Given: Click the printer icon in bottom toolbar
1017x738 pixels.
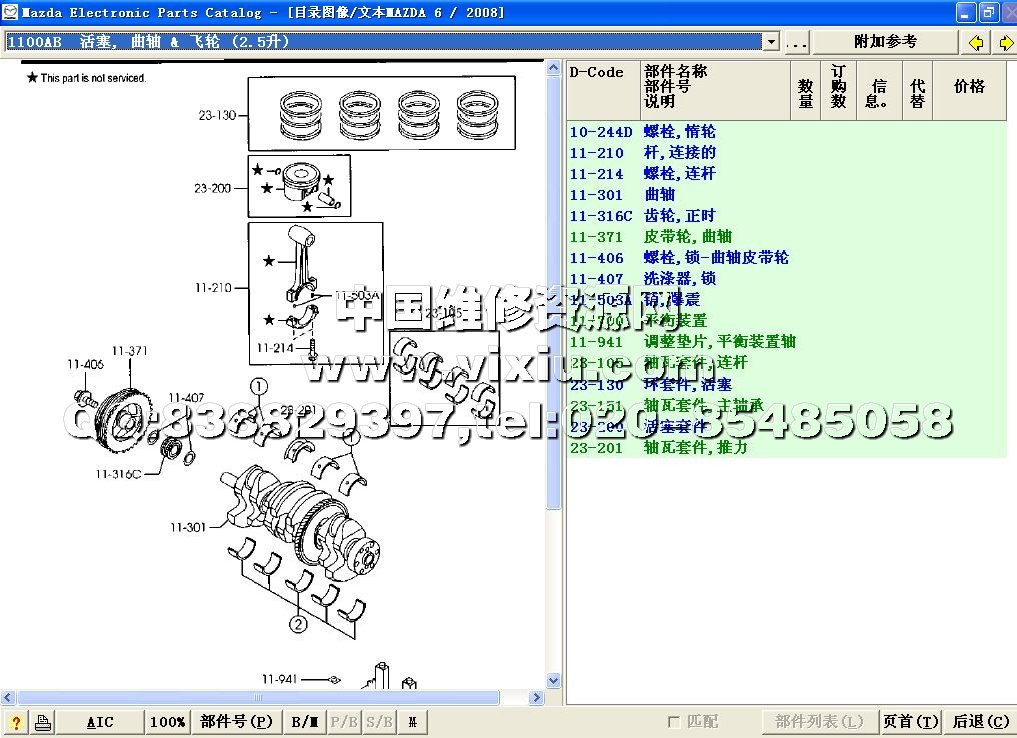Looking at the screenshot, I should point(42,722).
